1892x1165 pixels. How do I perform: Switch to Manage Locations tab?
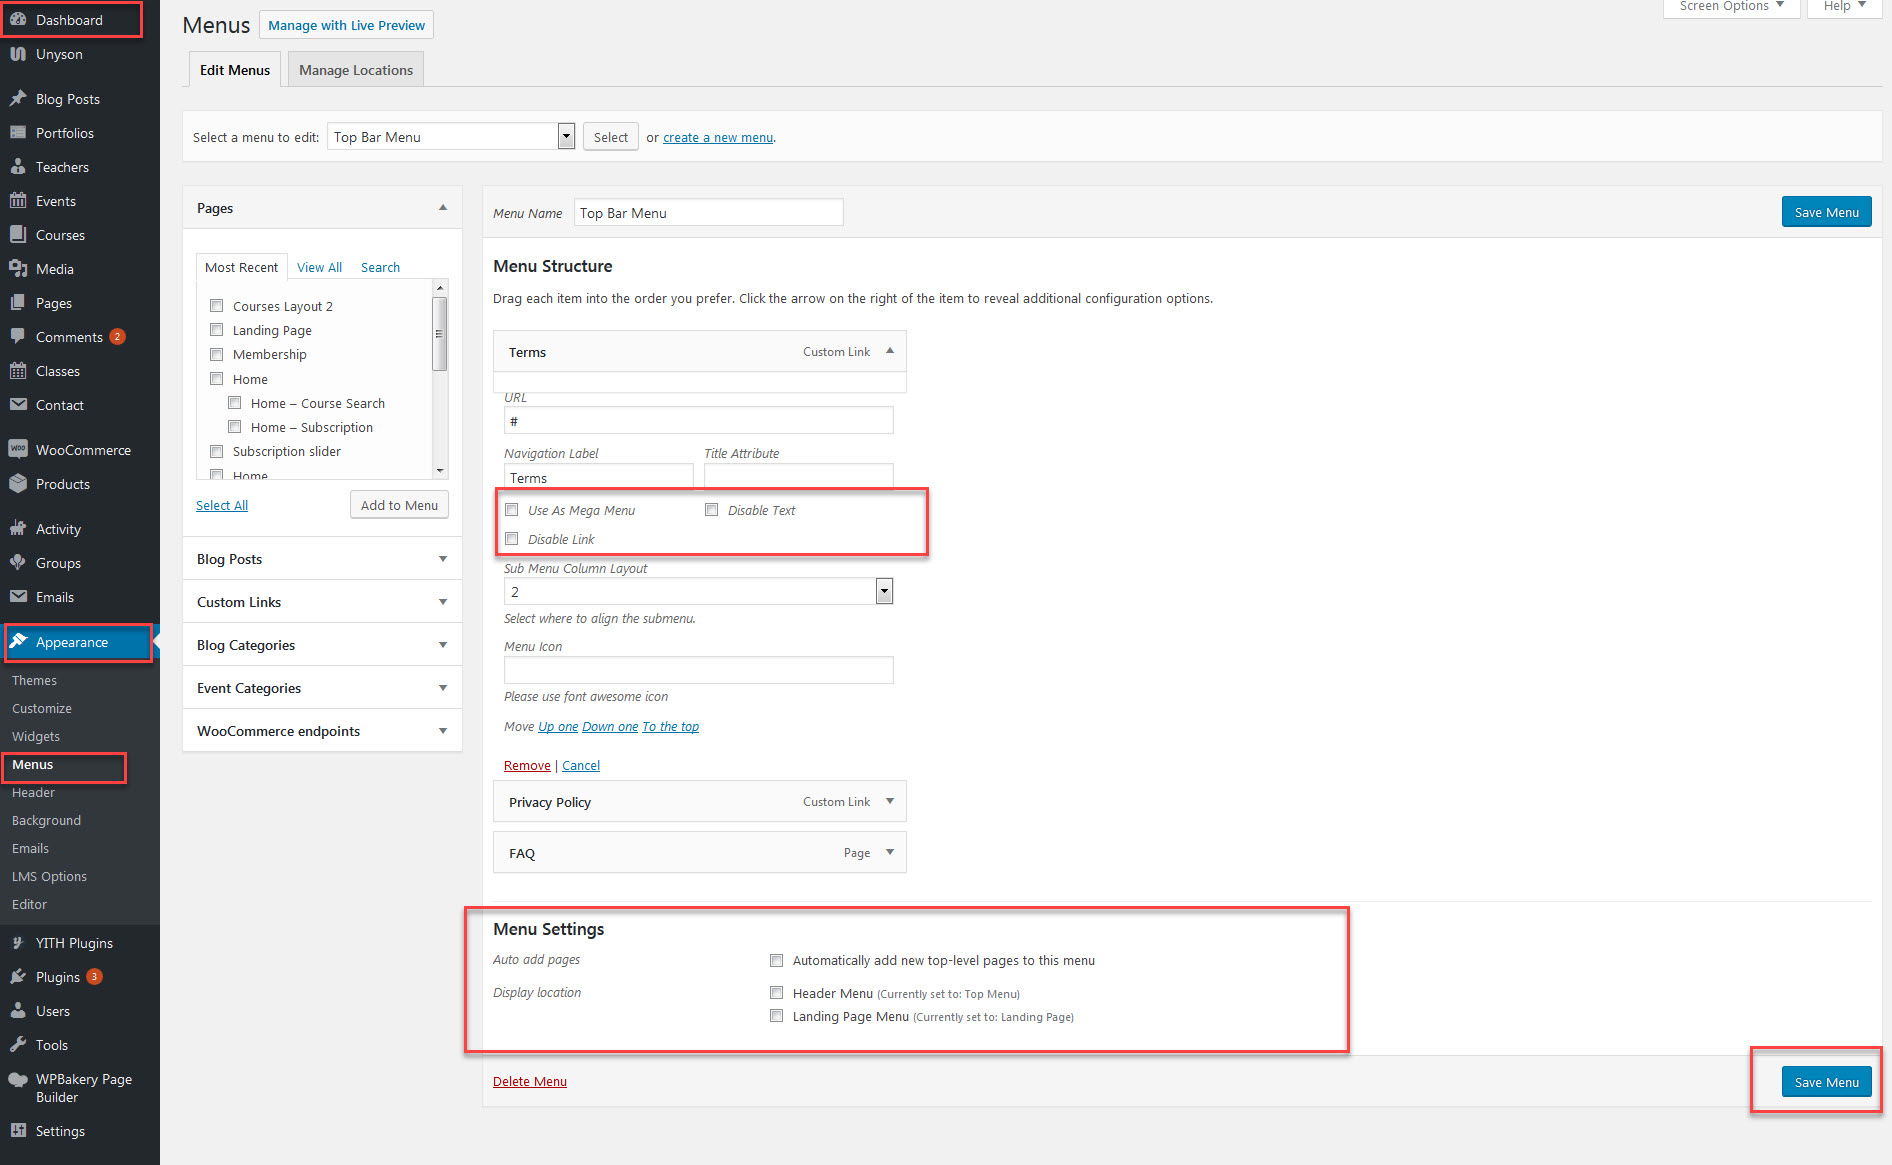click(x=355, y=70)
